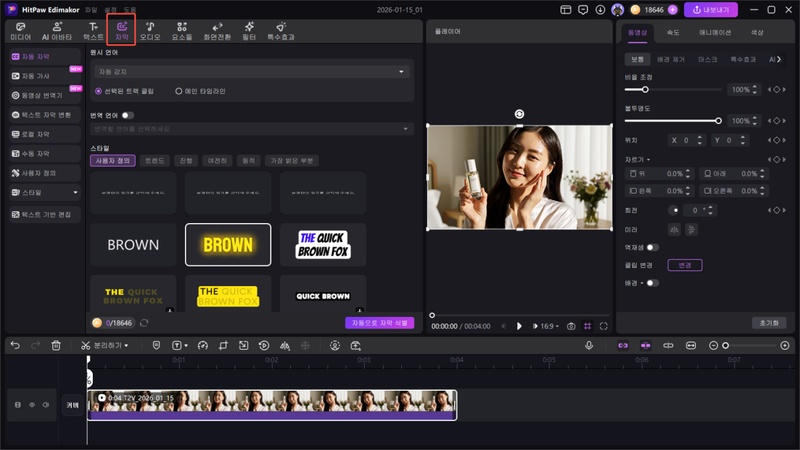The image size is (800, 450).
Task: Open the 미디어 (Media) tool tab
Action: [x=20, y=31]
